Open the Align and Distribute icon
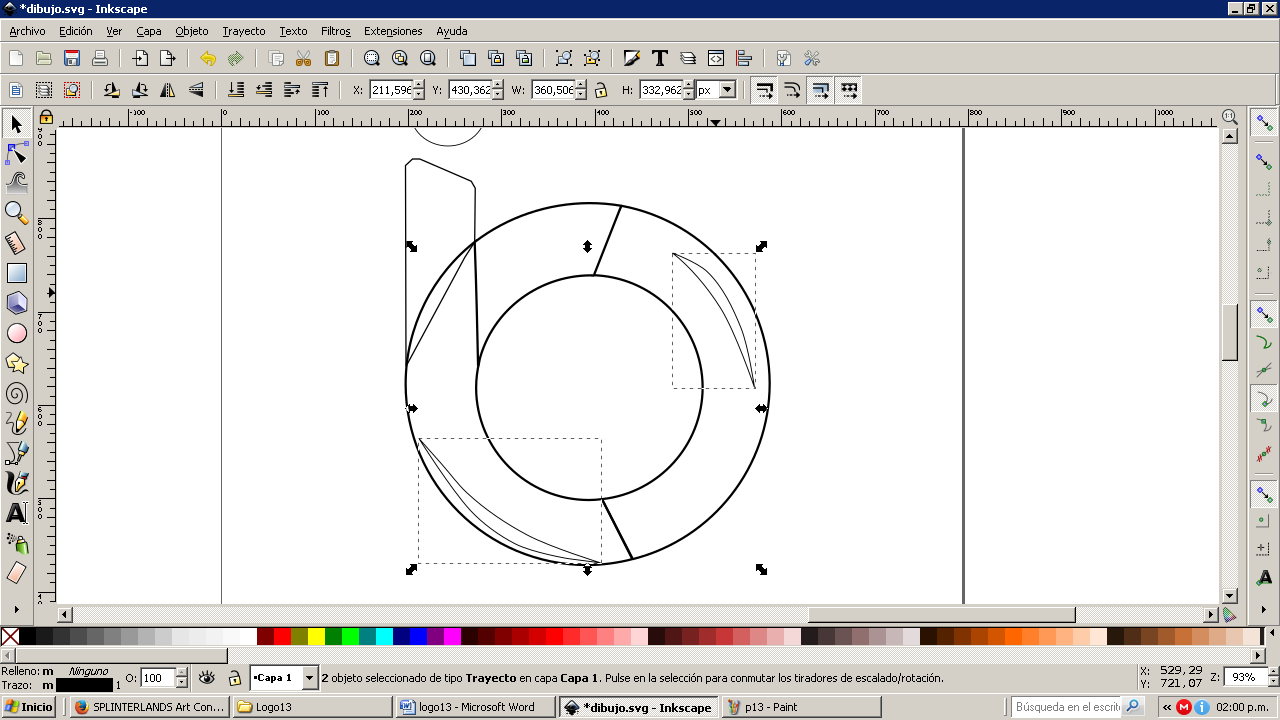1280x720 pixels. click(x=744, y=58)
